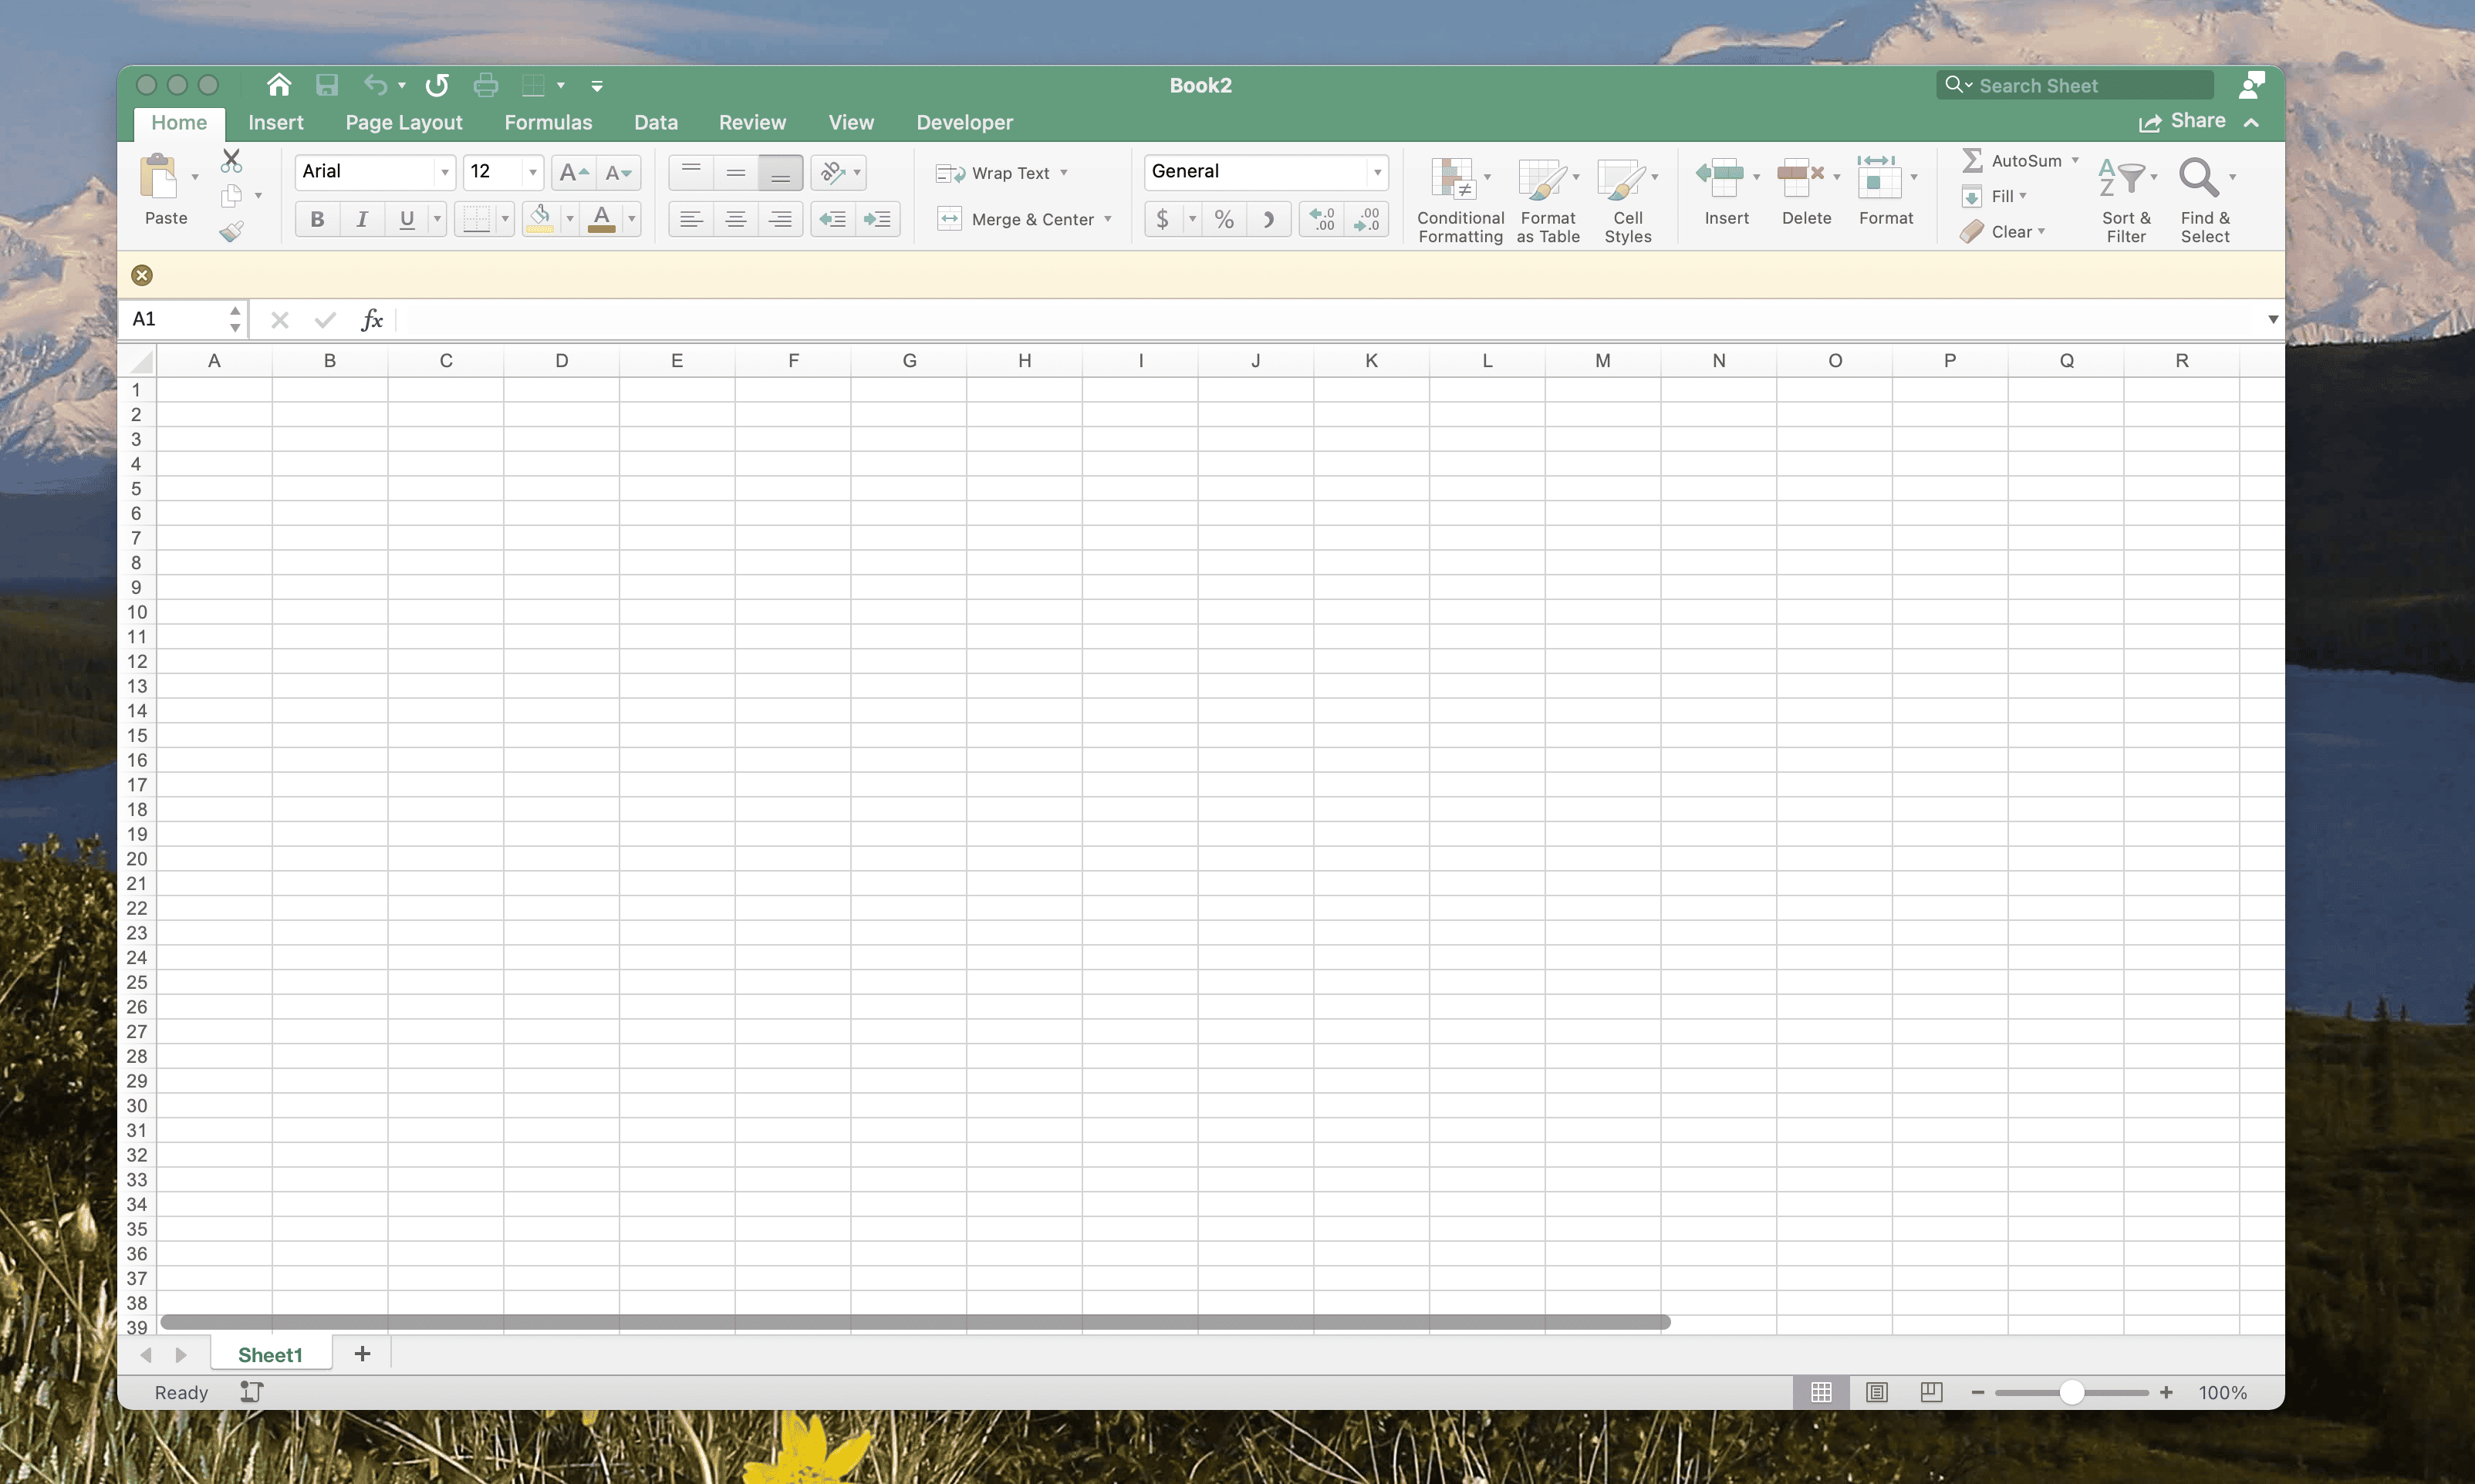The image size is (2475, 1484).
Task: Open the General number format dropdown
Action: (x=1378, y=172)
